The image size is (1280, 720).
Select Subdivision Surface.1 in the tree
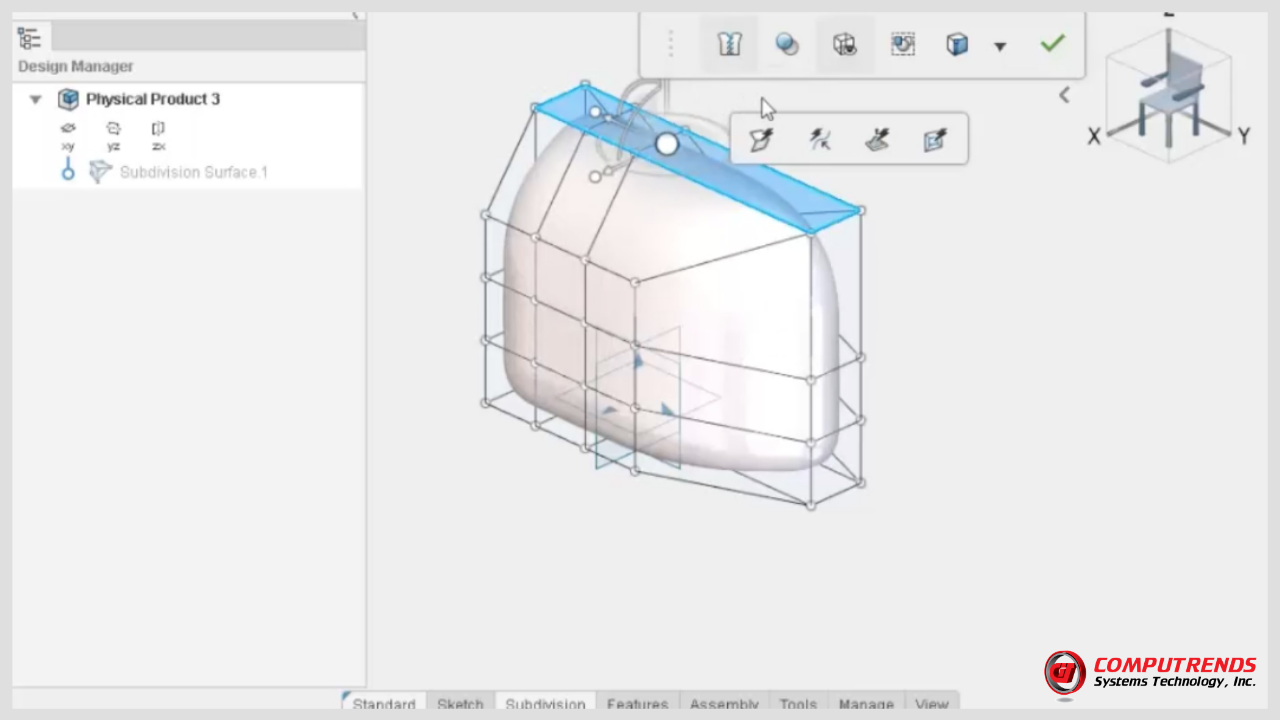click(193, 172)
